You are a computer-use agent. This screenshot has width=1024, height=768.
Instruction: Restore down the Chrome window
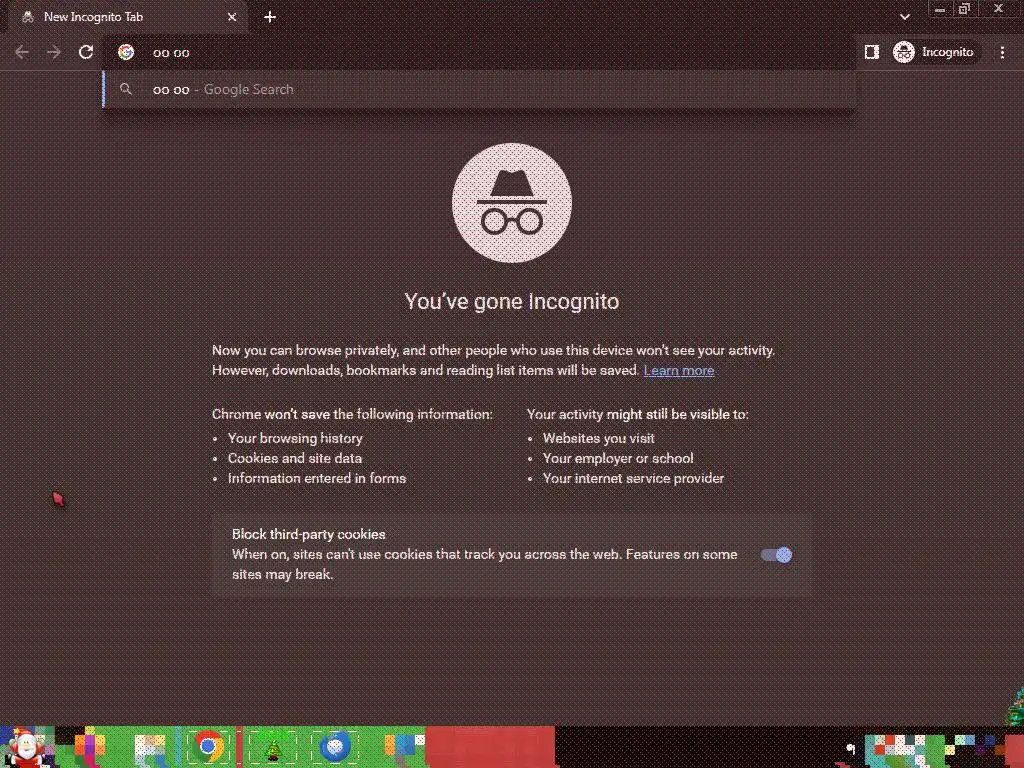point(965,9)
